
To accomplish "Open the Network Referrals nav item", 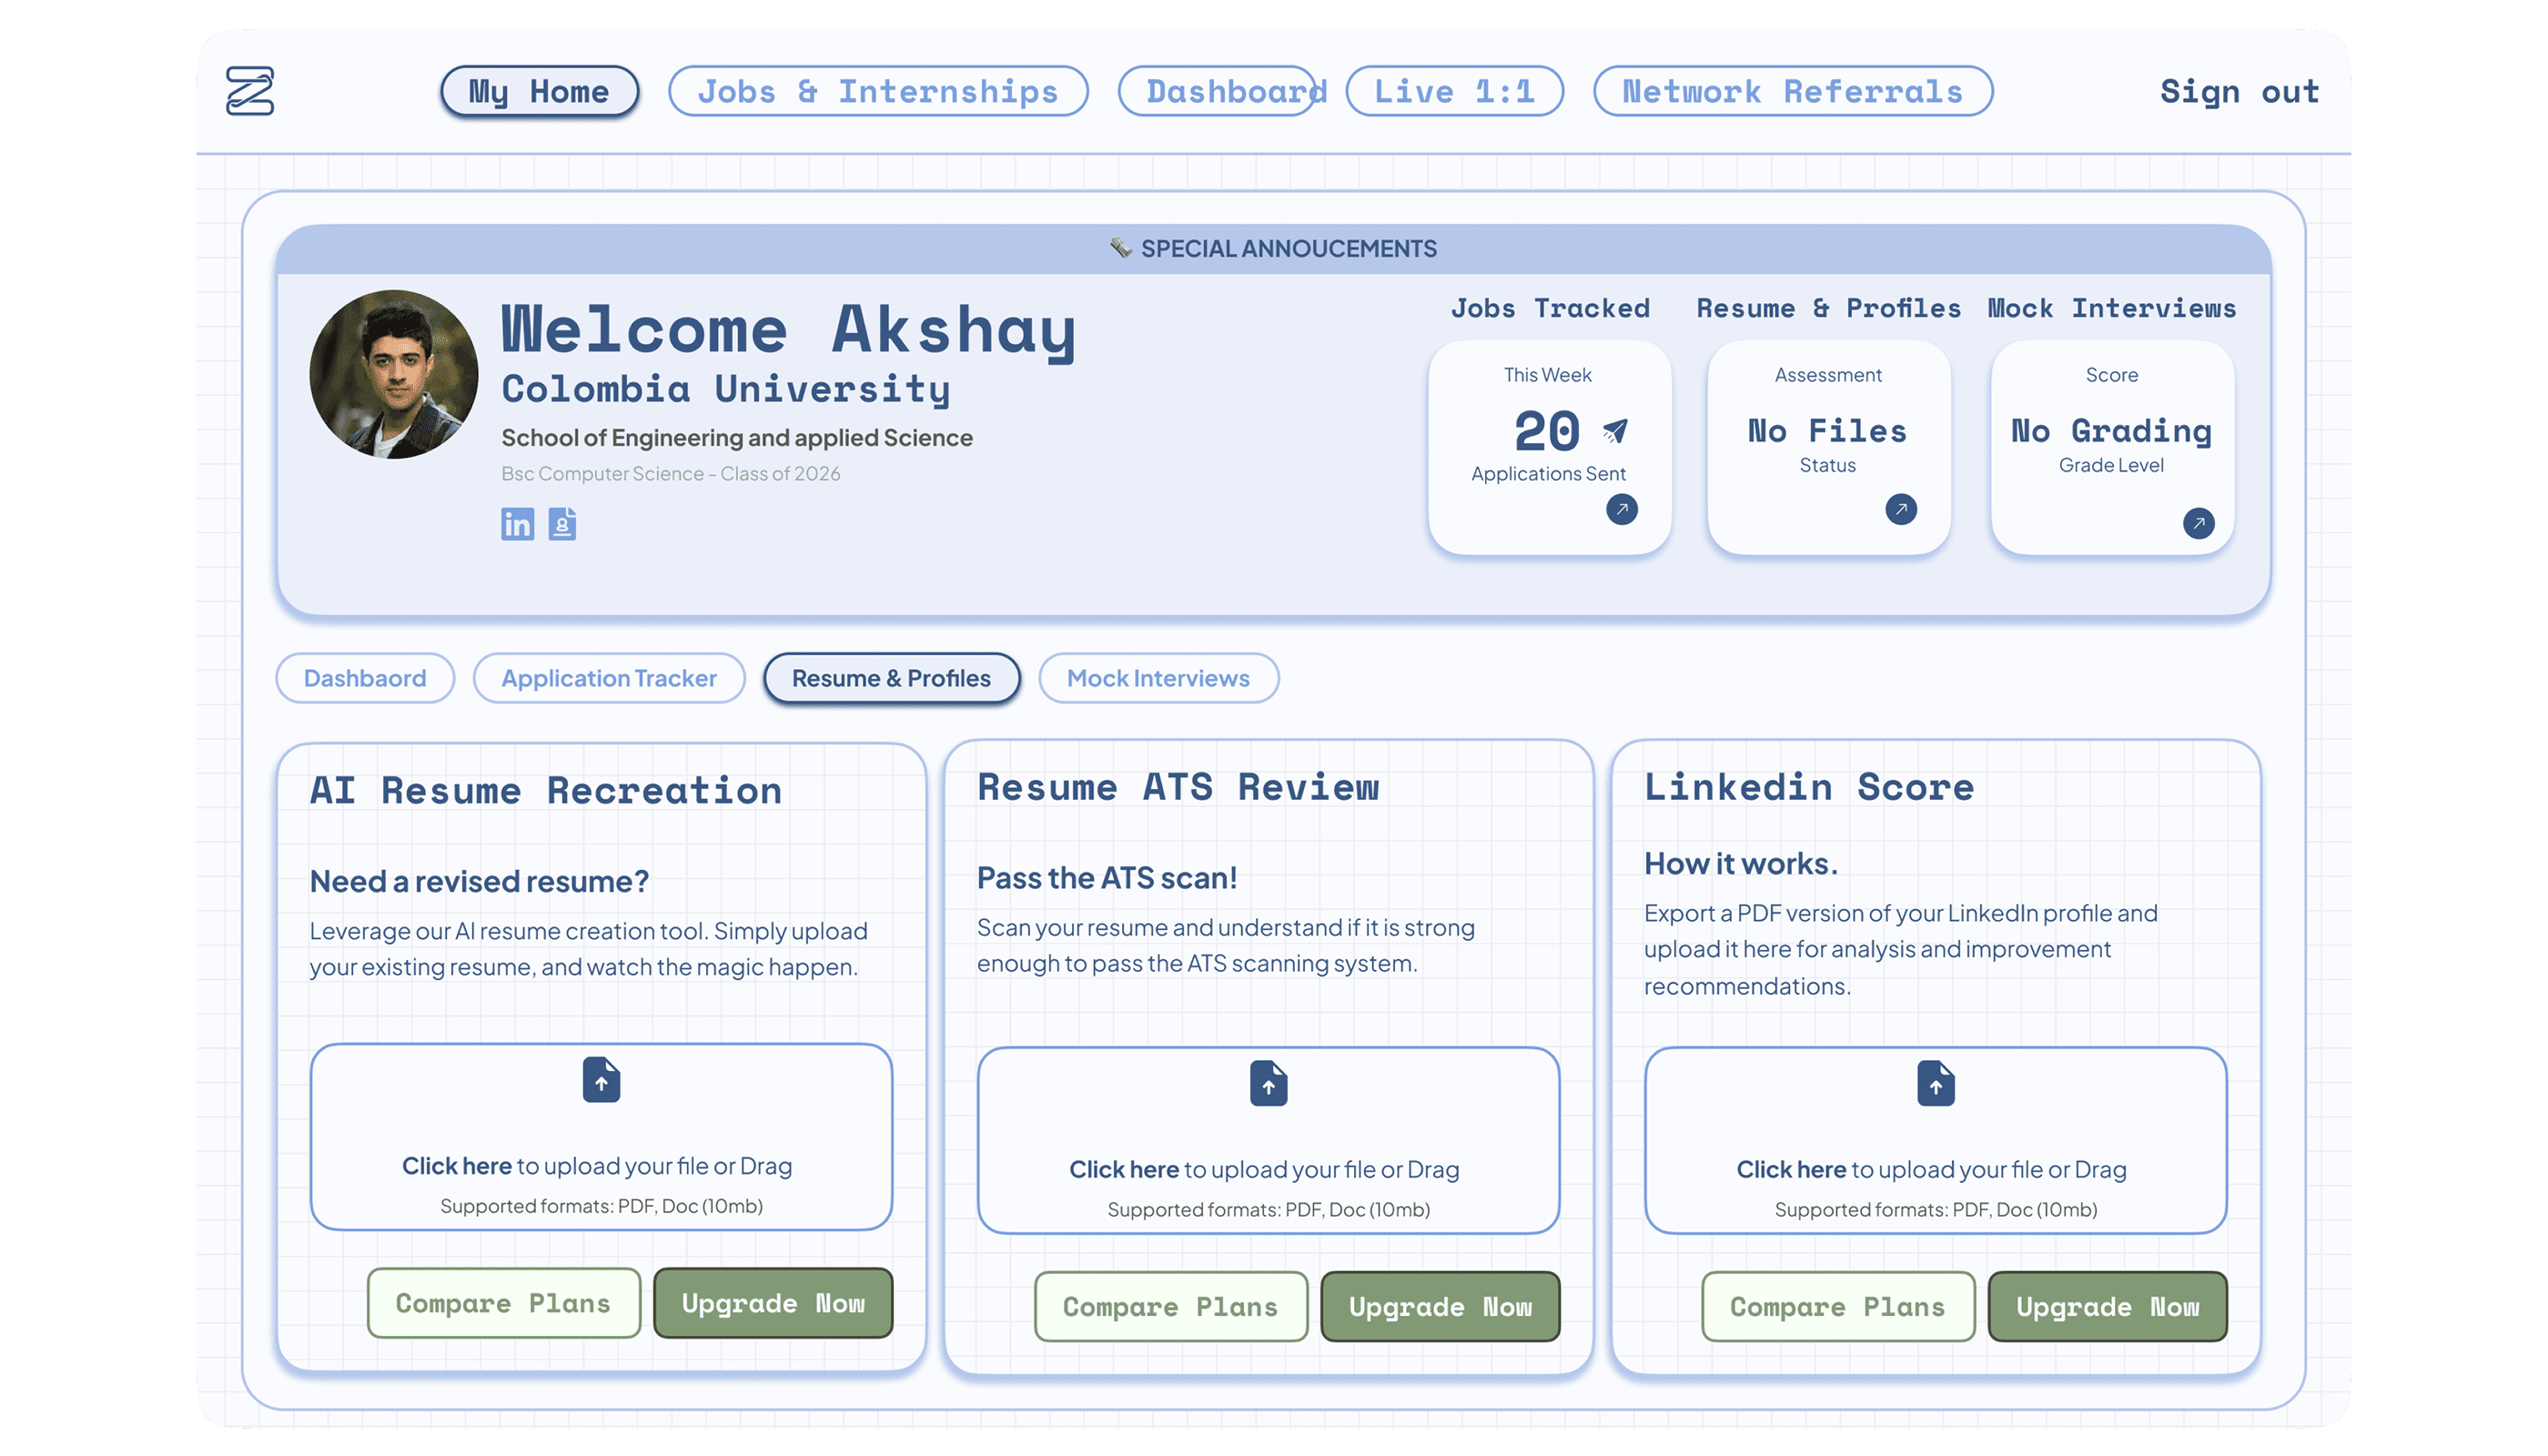I will [1792, 91].
